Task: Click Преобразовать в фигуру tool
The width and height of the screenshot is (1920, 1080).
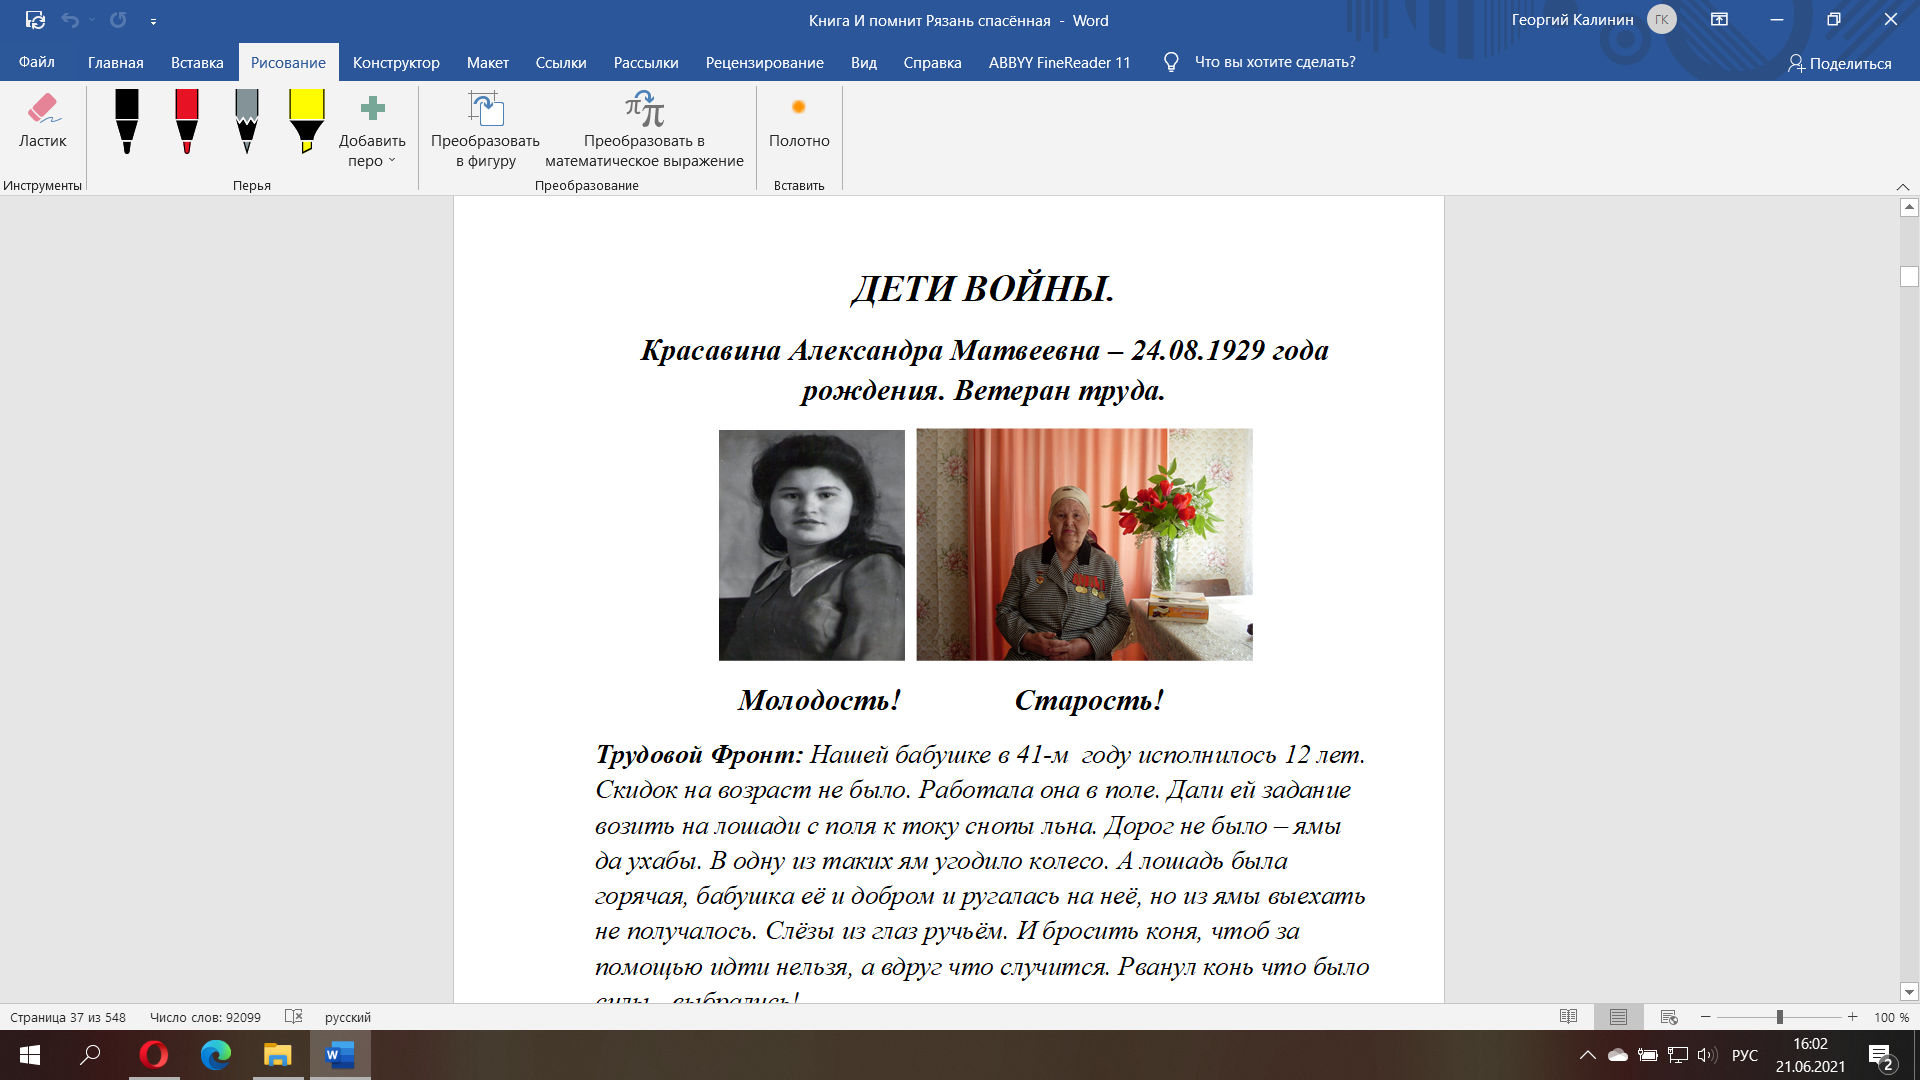Action: pyautogui.click(x=485, y=131)
